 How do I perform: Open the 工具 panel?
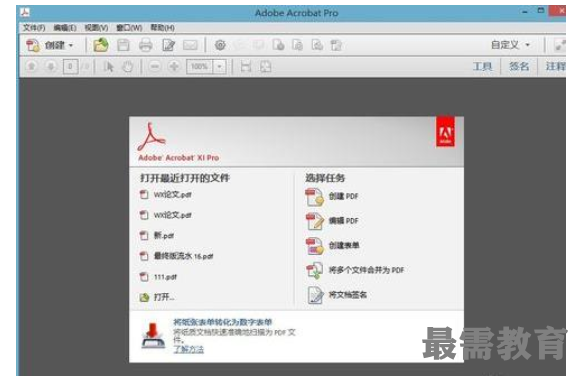point(482,66)
